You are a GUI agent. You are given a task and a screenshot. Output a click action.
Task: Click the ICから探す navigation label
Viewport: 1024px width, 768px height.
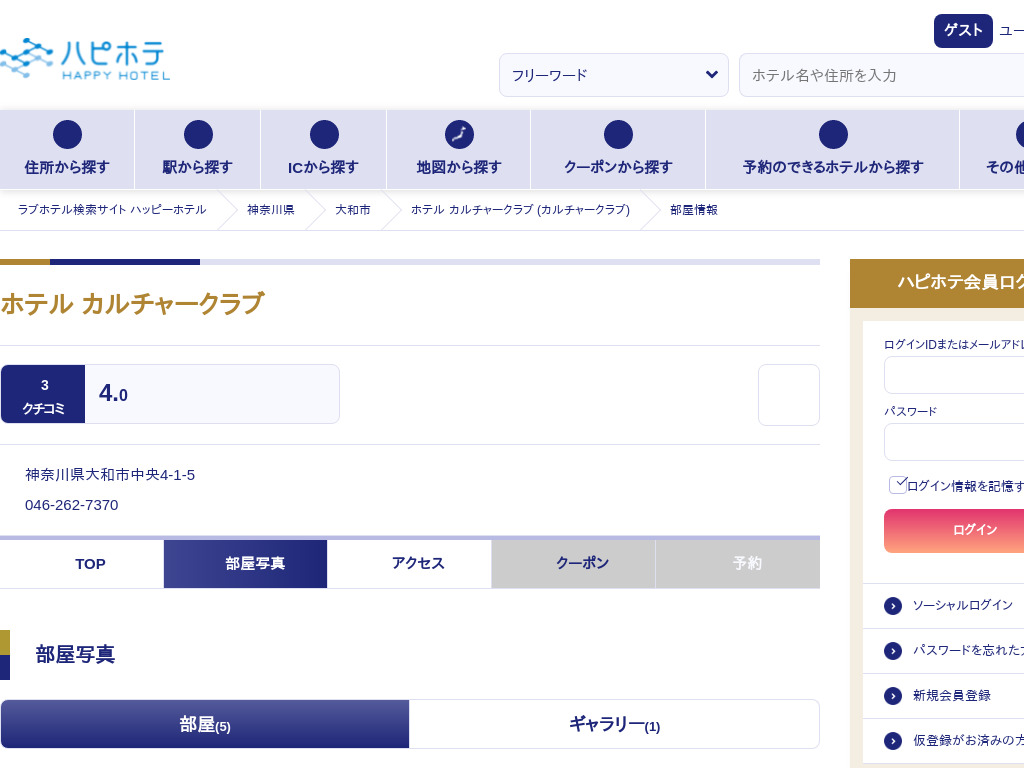point(324,167)
